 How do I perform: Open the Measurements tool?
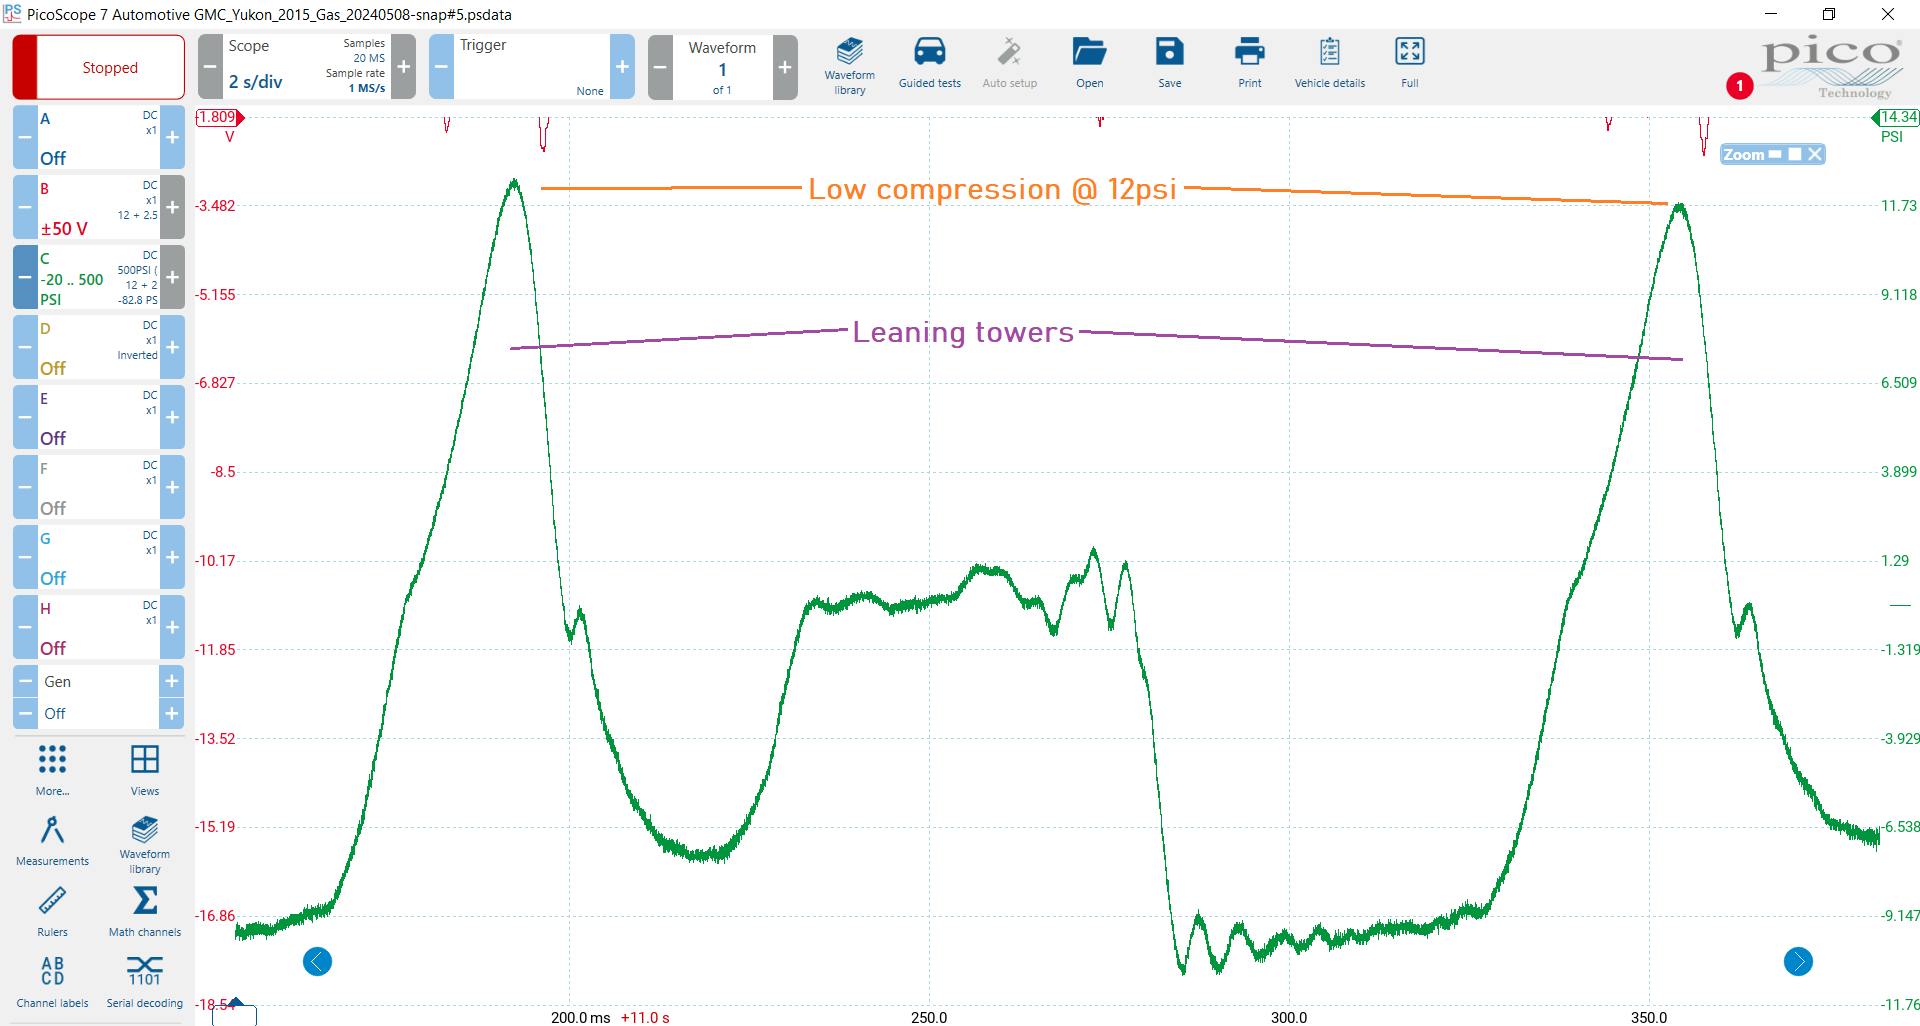[52, 840]
